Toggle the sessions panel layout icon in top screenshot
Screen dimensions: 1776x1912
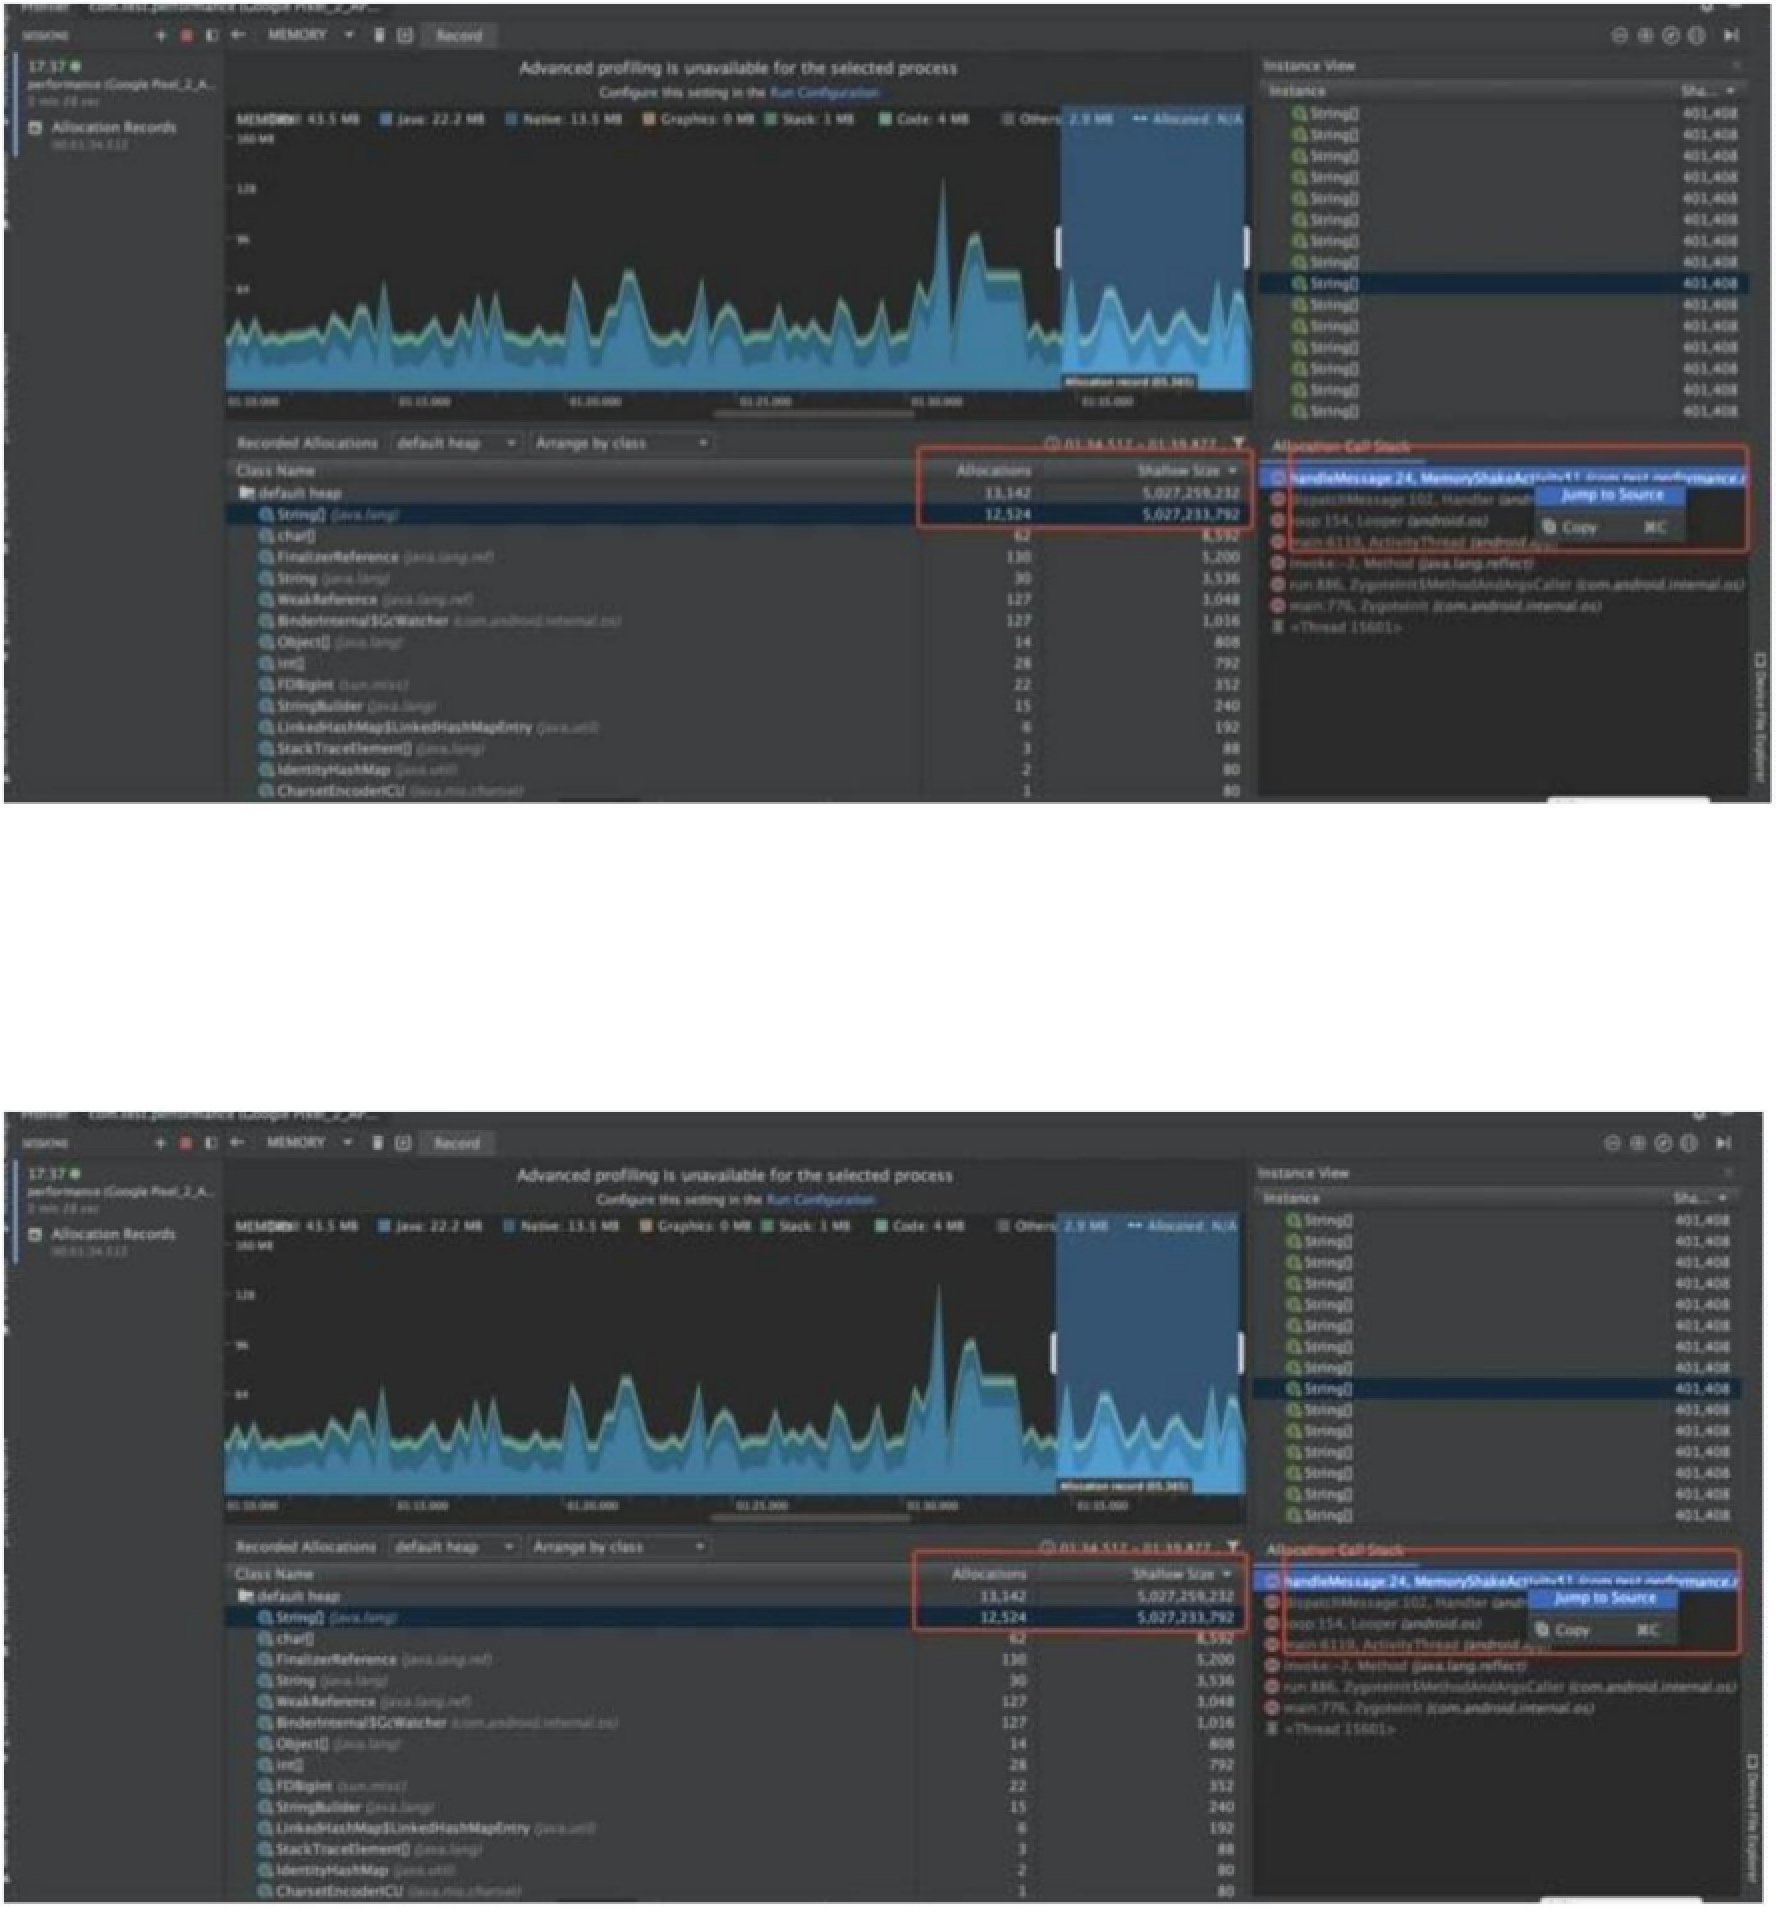211,36
